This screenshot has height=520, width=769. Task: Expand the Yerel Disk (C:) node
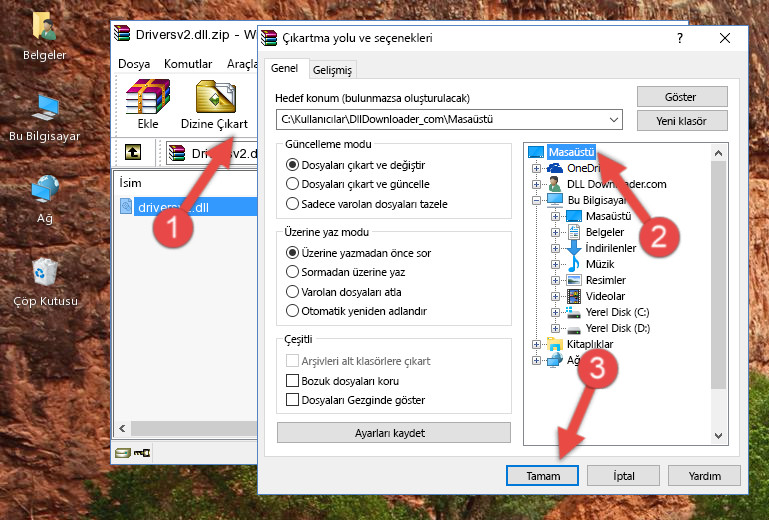555,312
